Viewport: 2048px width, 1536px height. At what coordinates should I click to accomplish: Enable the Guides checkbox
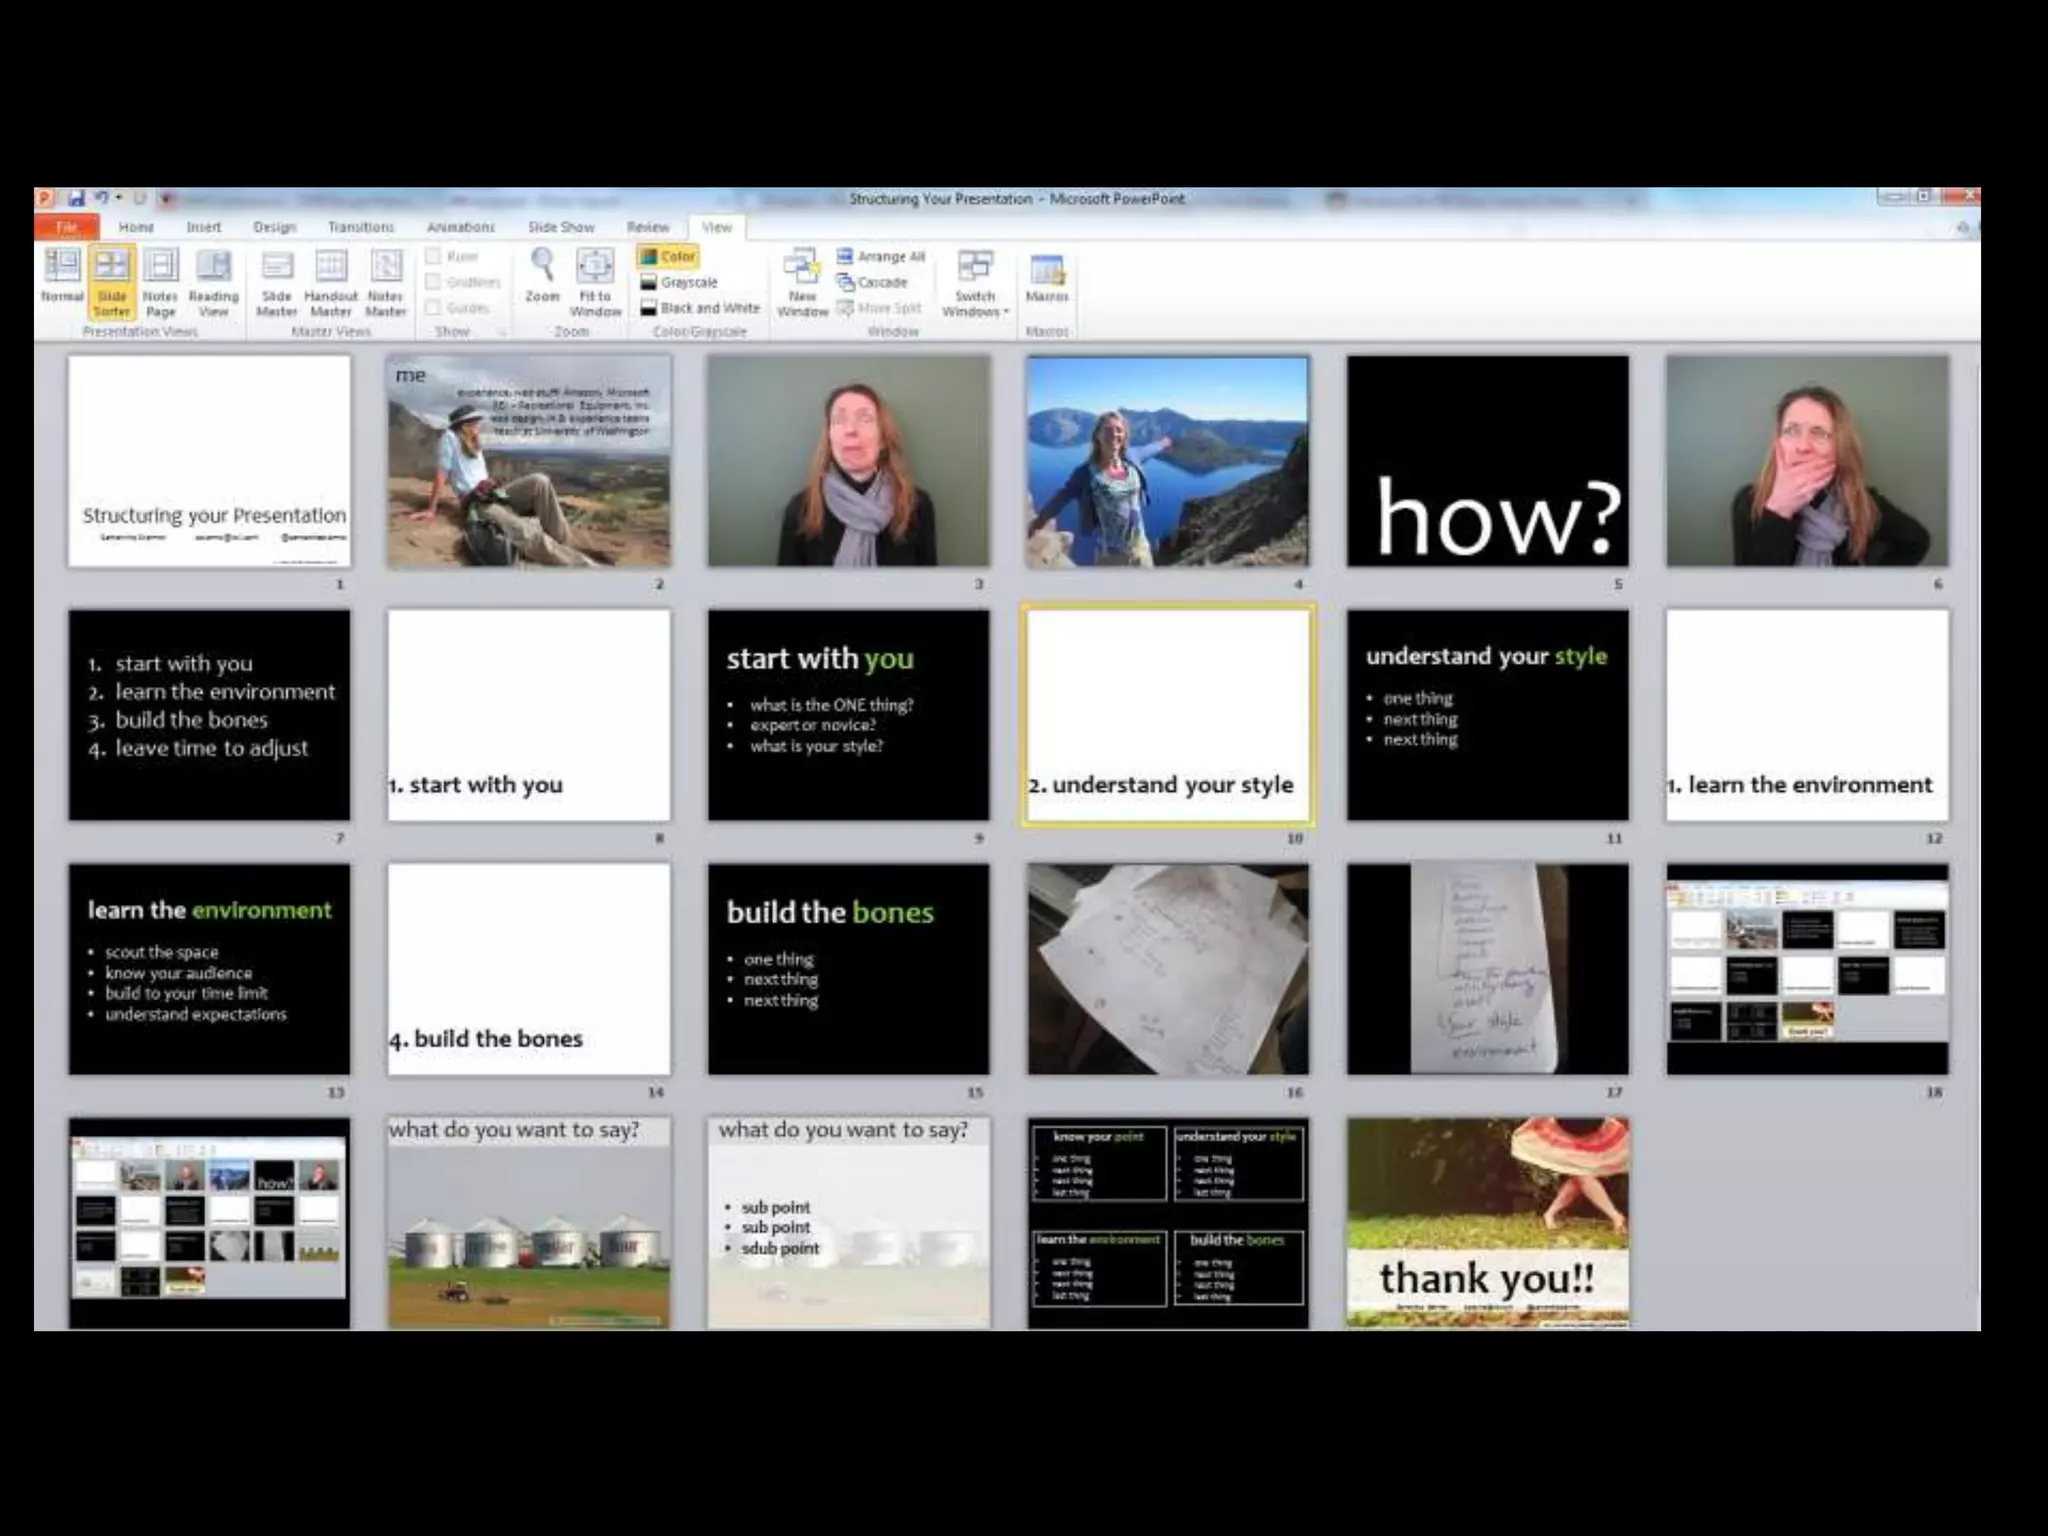[x=434, y=308]
